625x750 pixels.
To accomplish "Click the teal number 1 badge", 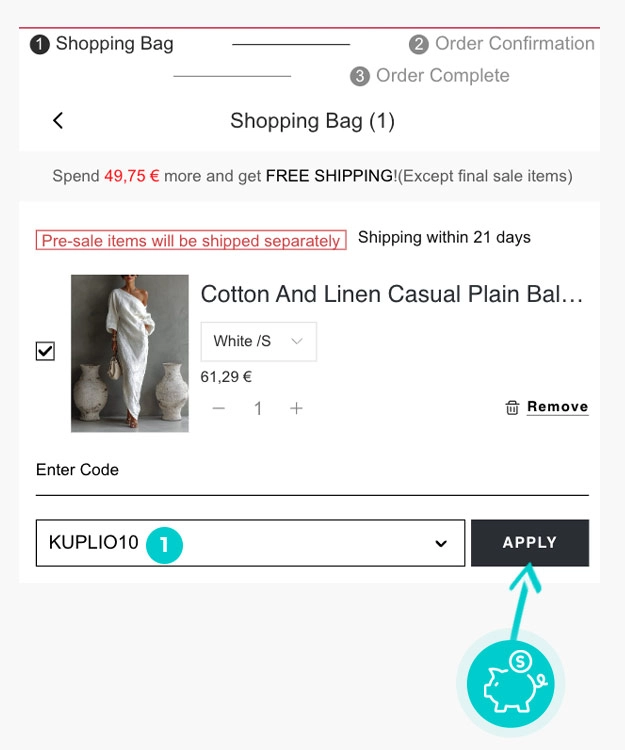I will point(164,544).
